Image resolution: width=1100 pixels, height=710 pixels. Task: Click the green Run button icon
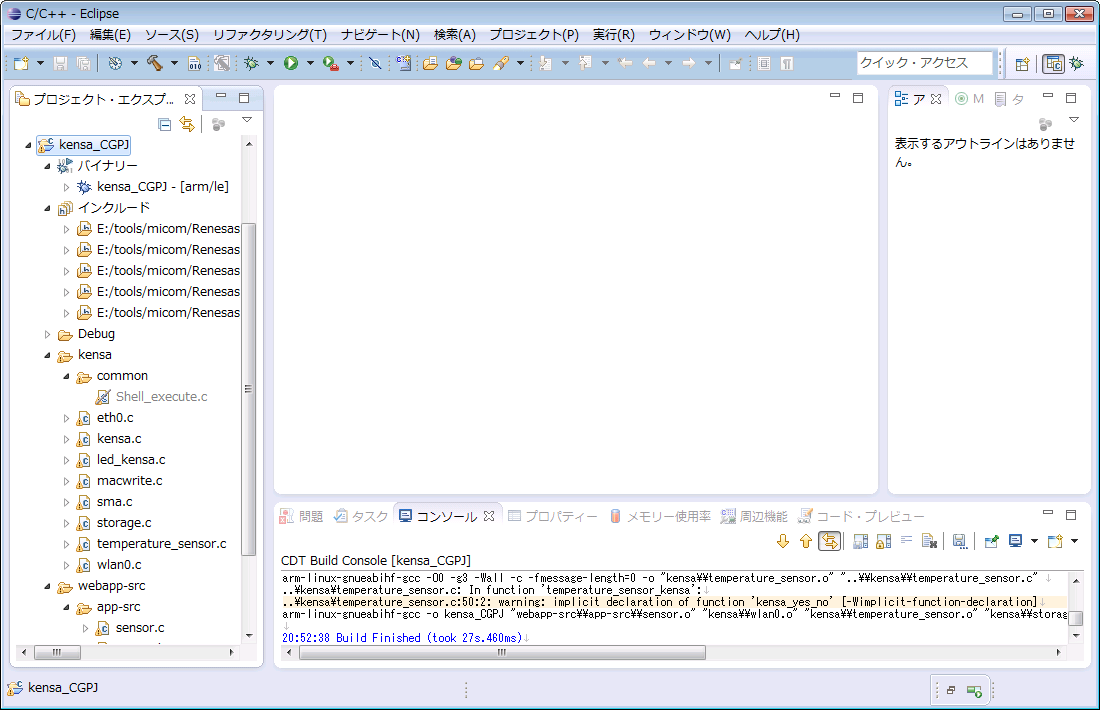pyautogui.click(x=290, y=63)
